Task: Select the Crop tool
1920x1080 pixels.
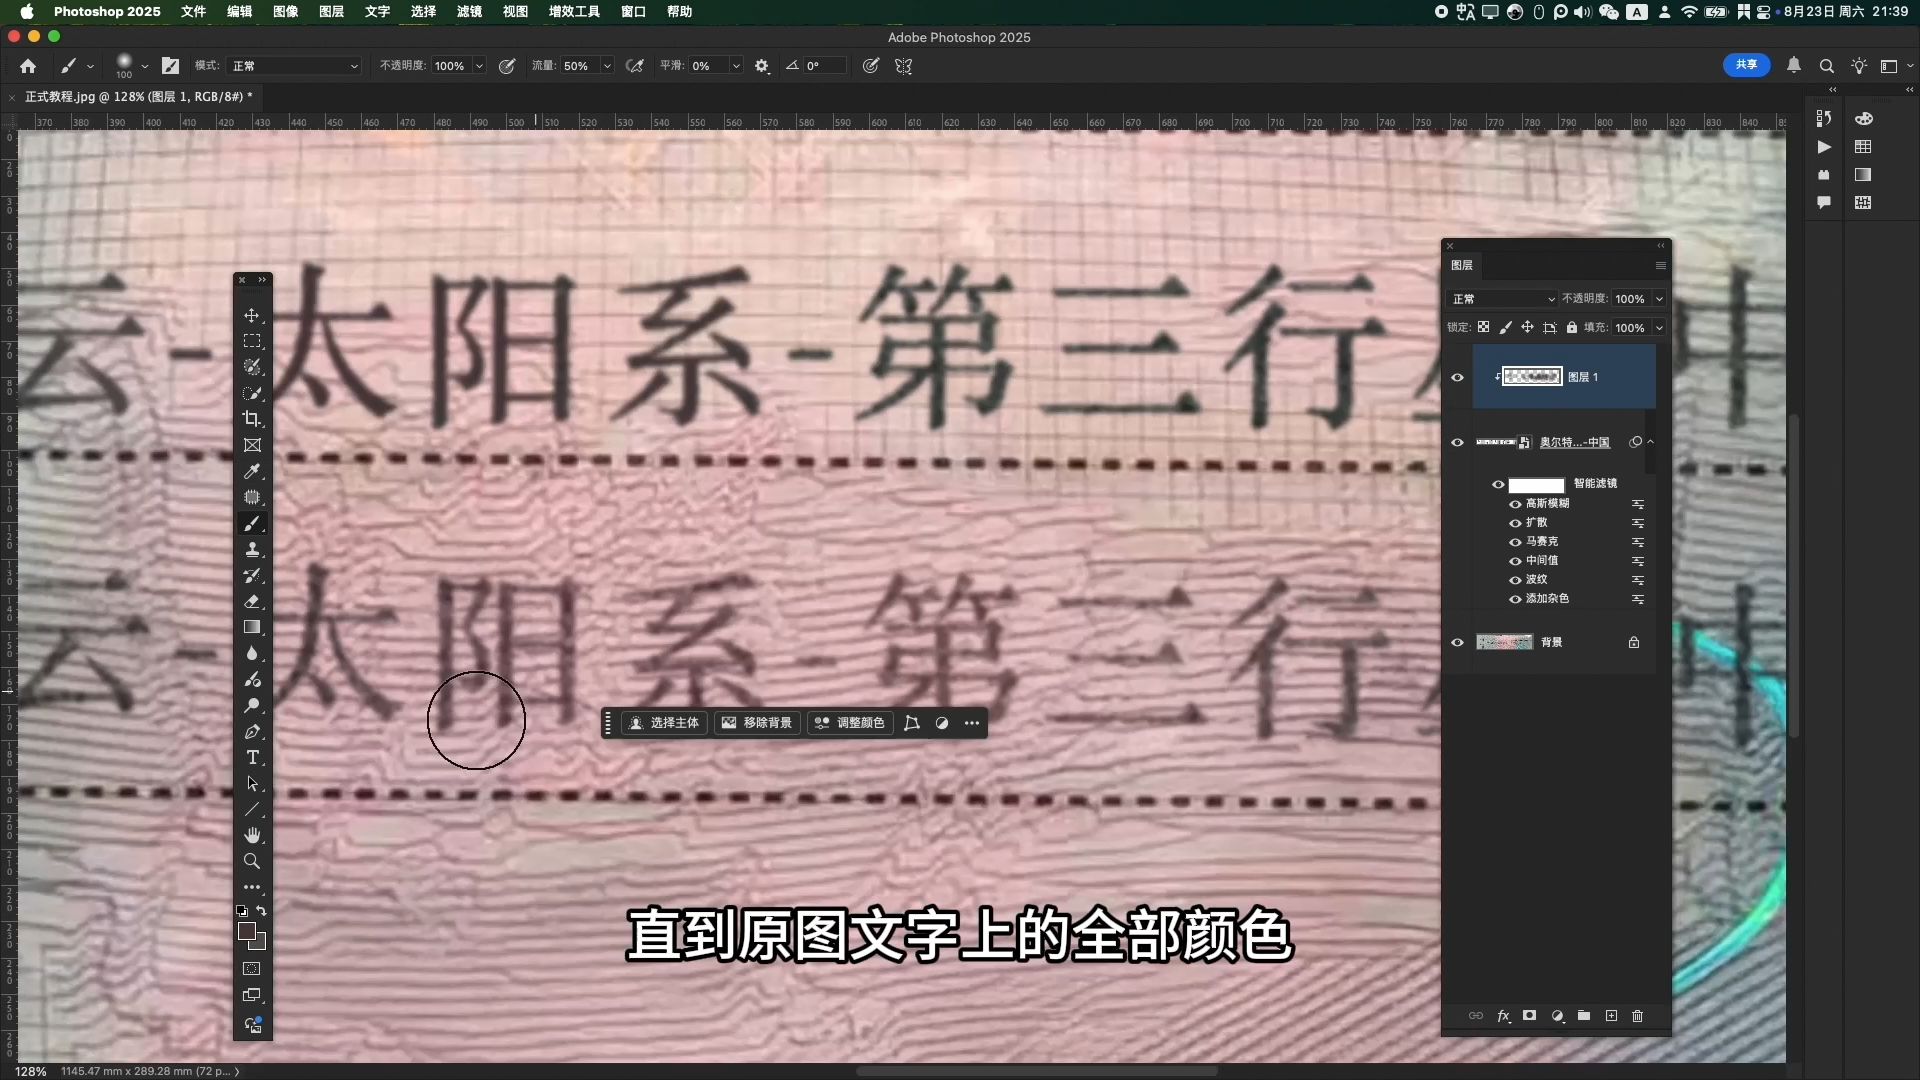Action: [x=252, y=419]
